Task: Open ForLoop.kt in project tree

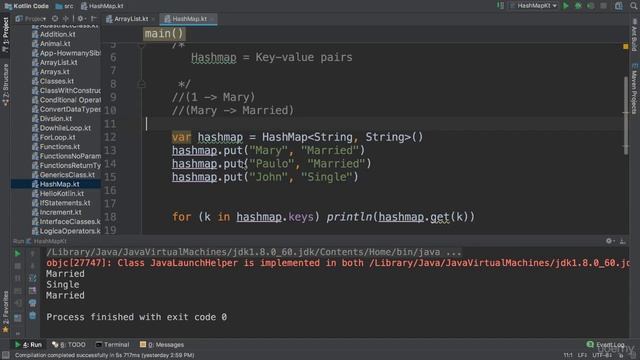Action: point(57,138)
